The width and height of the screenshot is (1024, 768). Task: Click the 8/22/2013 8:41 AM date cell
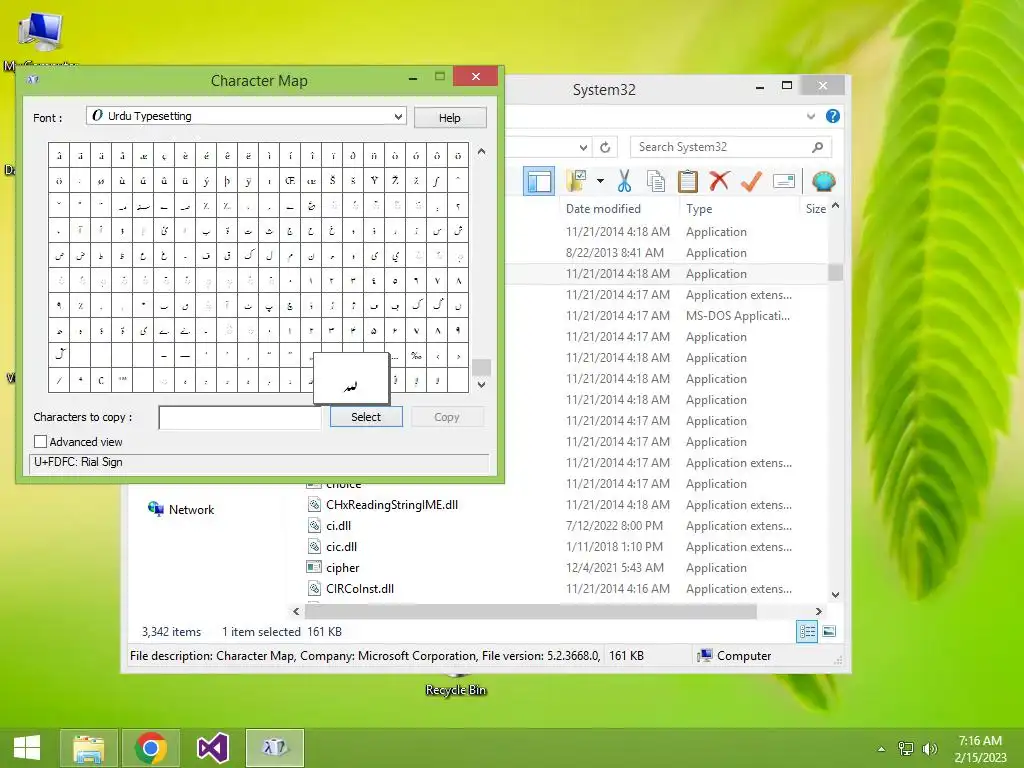pos(615,253)
